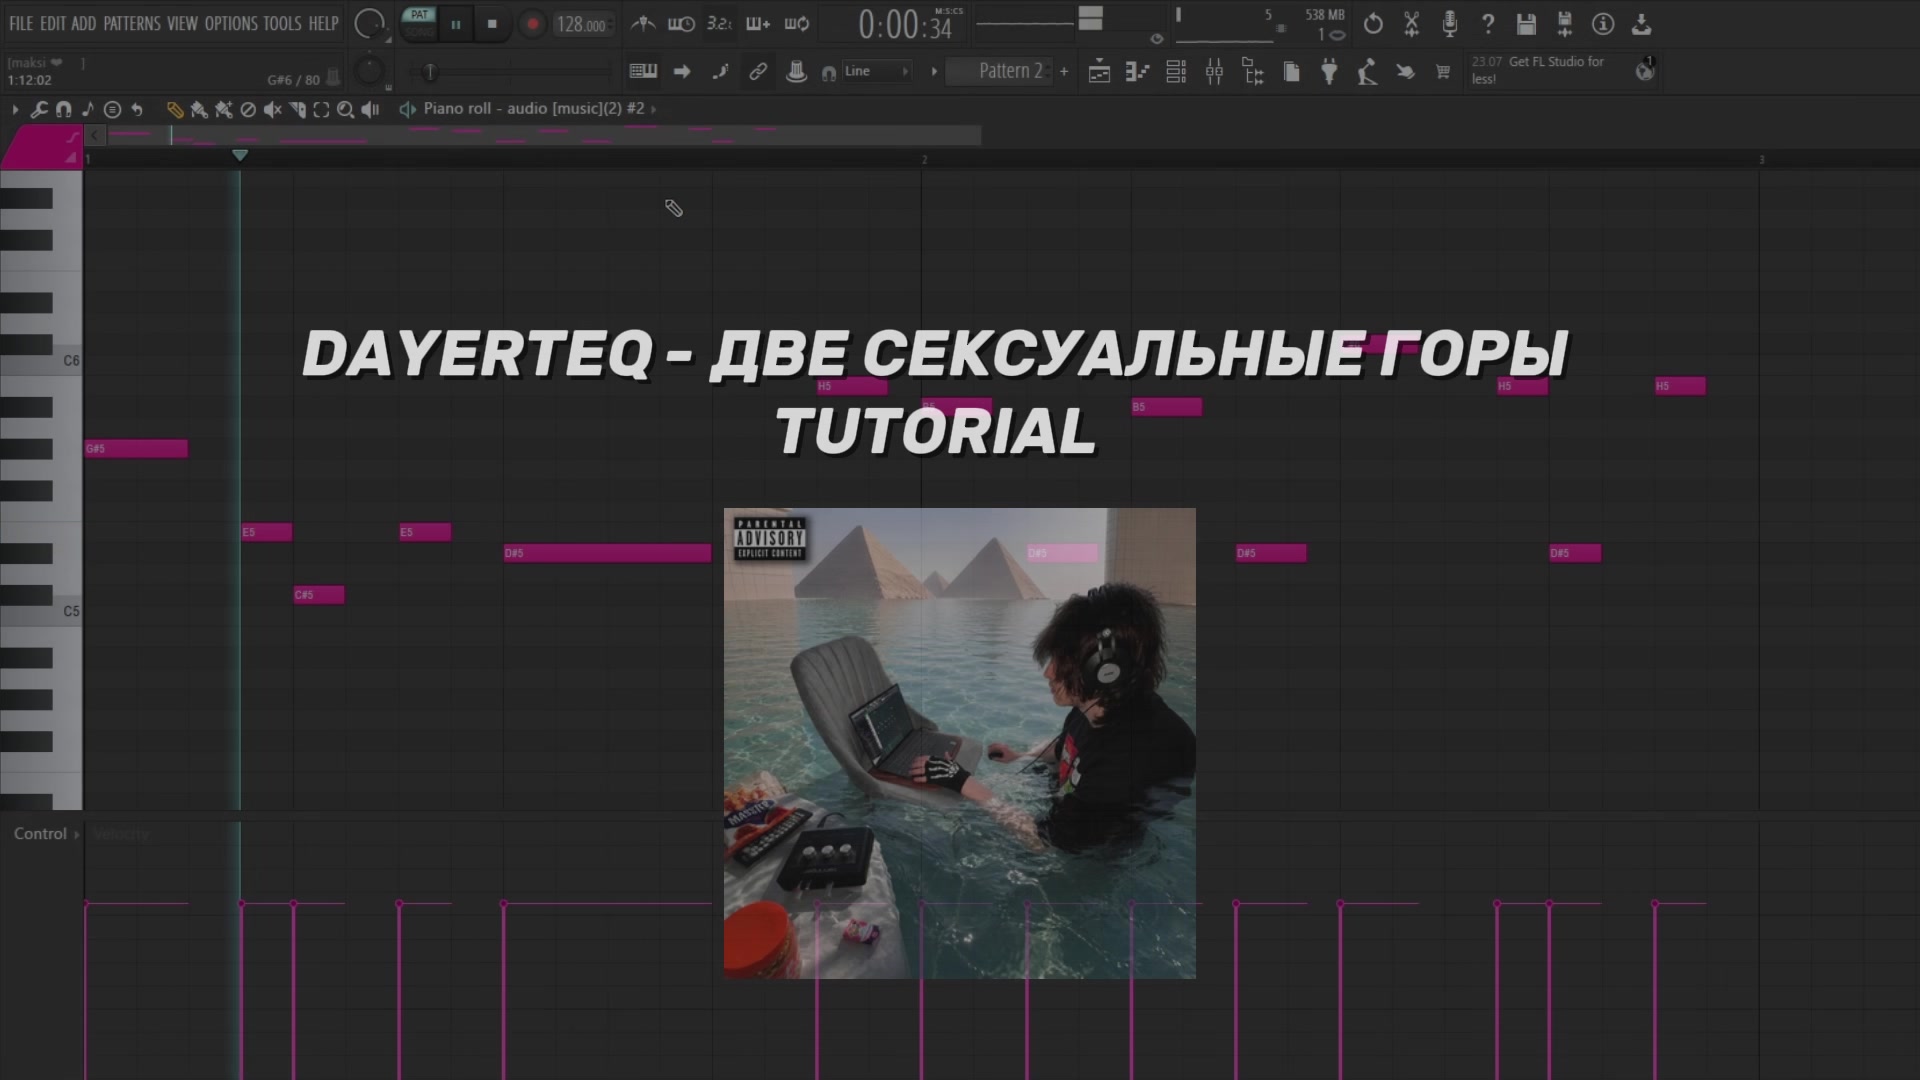
Task: Click the magnet icon beside the Line selector
Action: coord(829,73)
